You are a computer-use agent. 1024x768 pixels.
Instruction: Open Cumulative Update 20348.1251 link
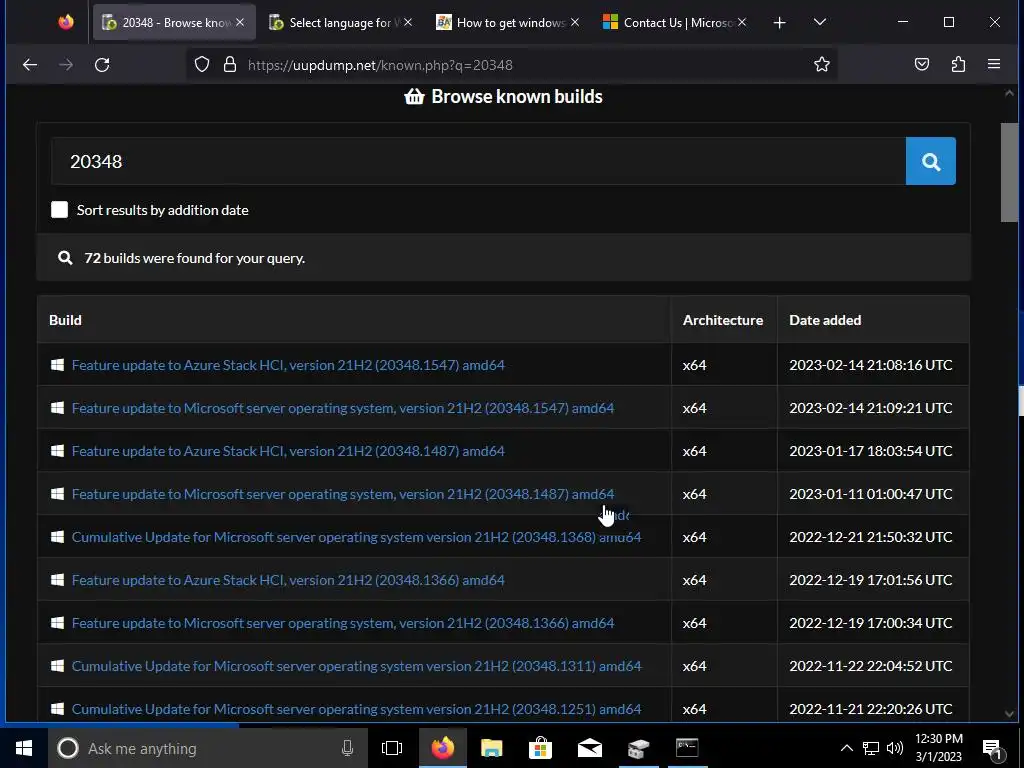point(357,709)
